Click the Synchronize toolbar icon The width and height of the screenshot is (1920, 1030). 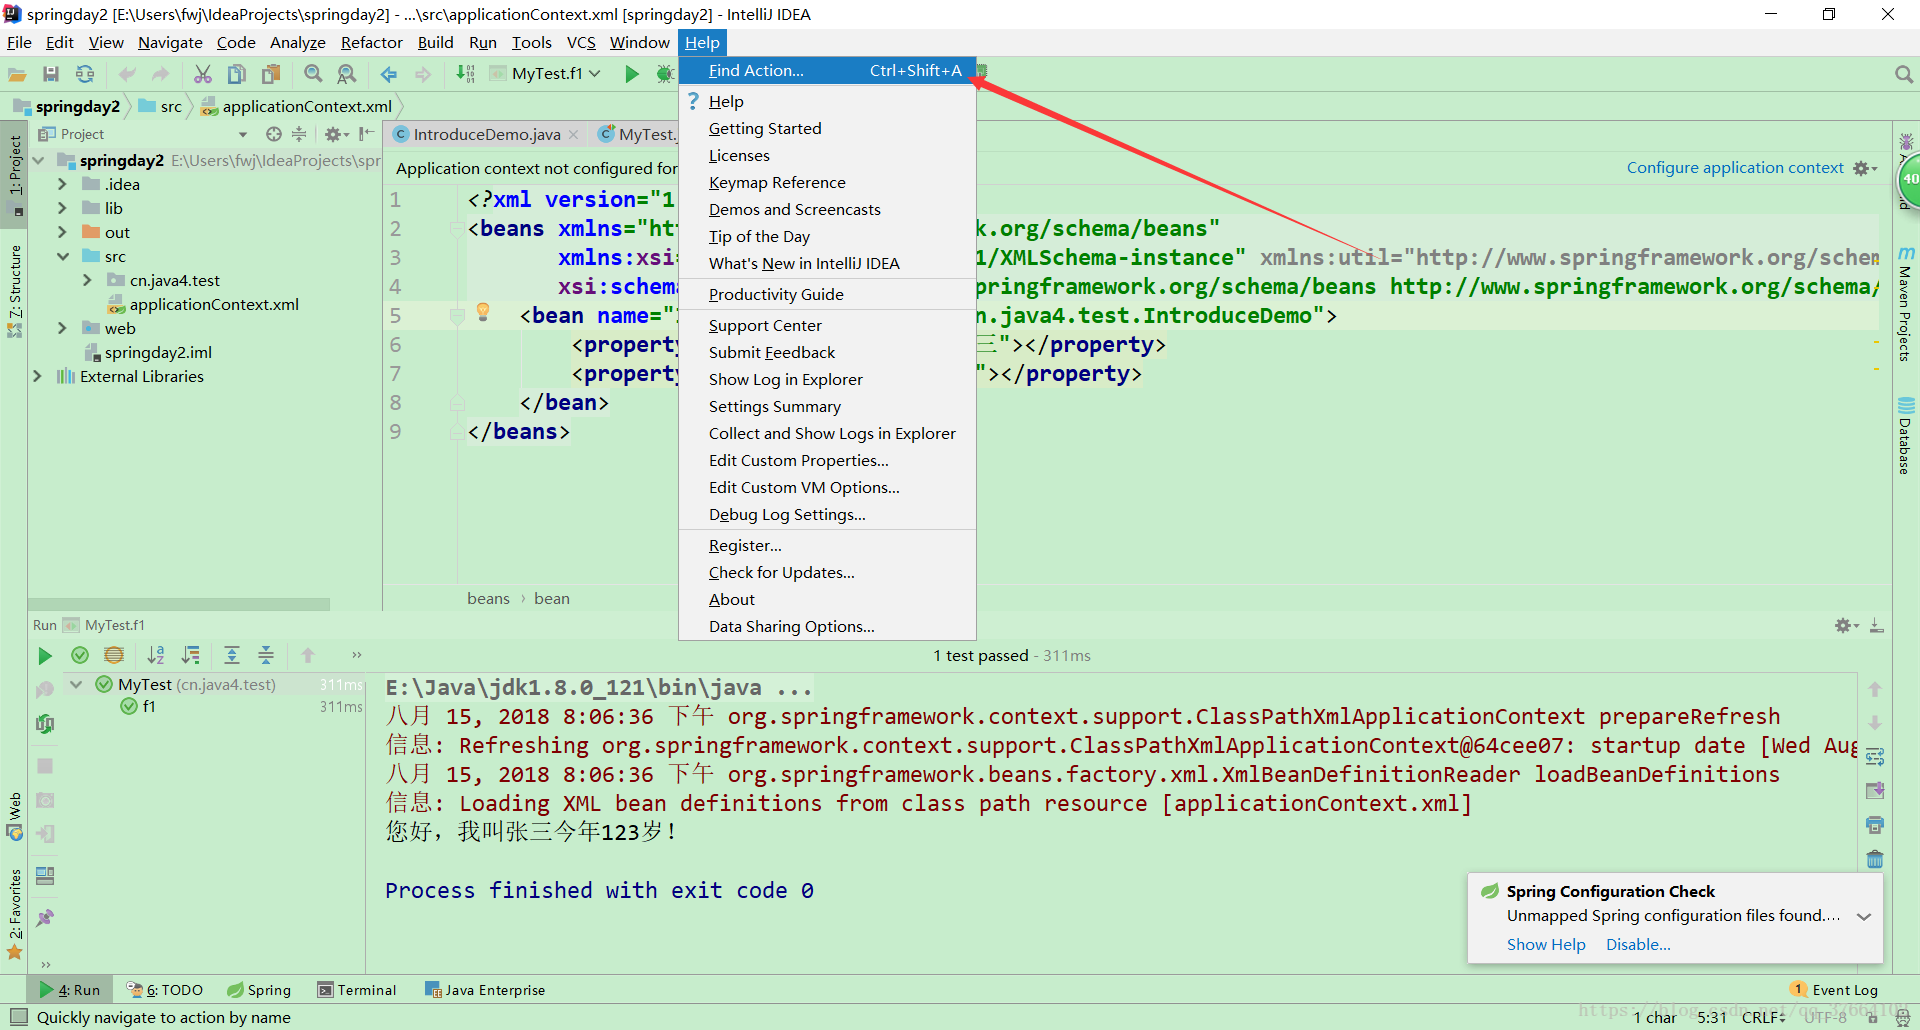85,74
